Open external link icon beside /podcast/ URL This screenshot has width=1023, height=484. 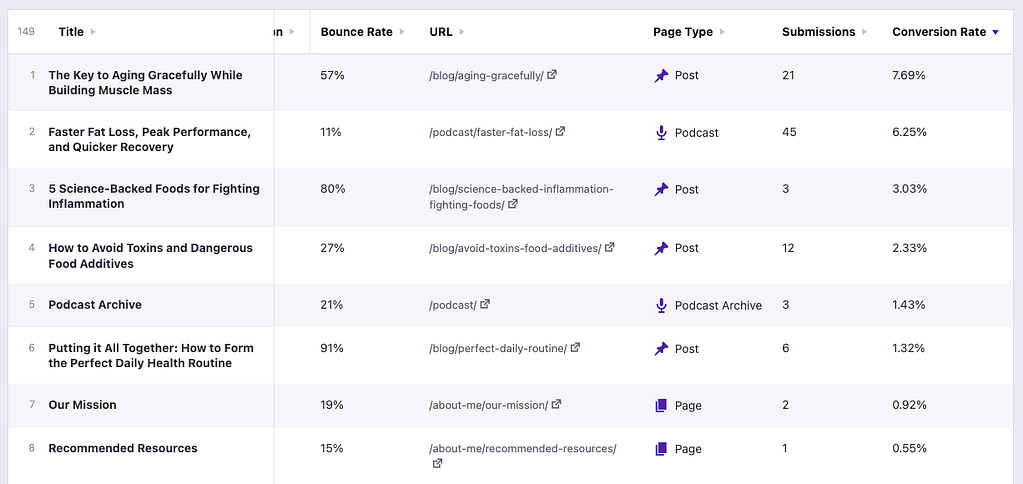pyautogui.click(x=485, y=305)
